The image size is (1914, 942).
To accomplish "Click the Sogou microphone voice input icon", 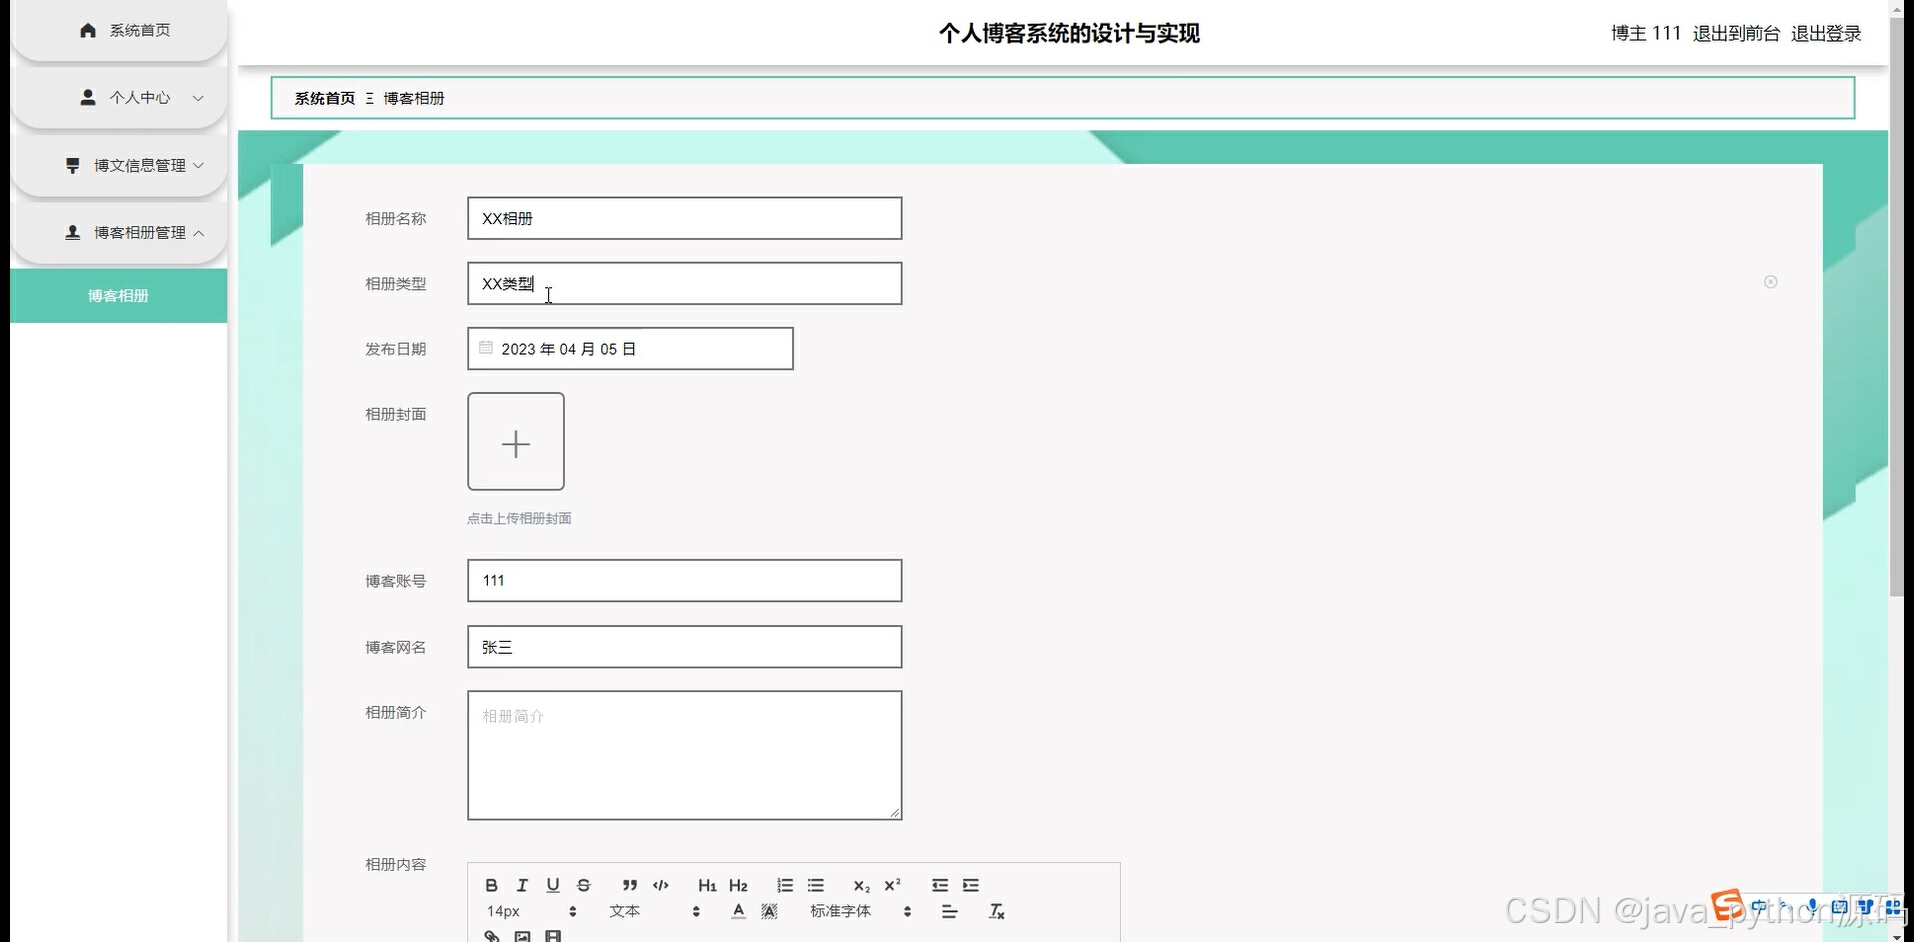I will coord(1812,907).
